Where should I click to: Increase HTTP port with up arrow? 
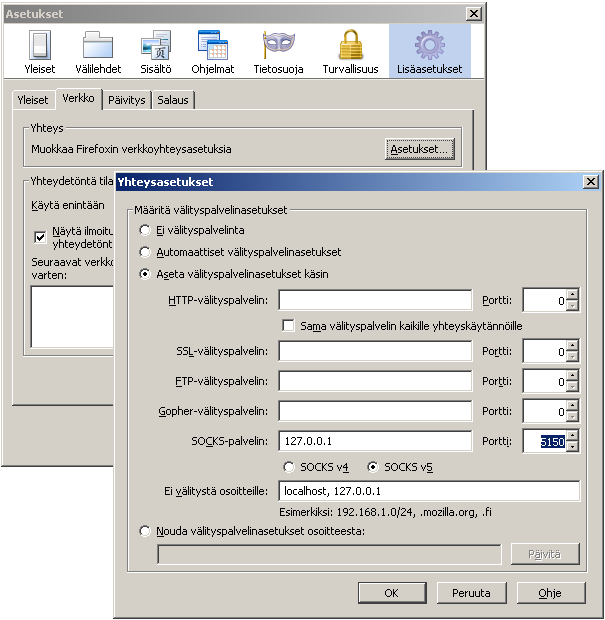[572, 294]
